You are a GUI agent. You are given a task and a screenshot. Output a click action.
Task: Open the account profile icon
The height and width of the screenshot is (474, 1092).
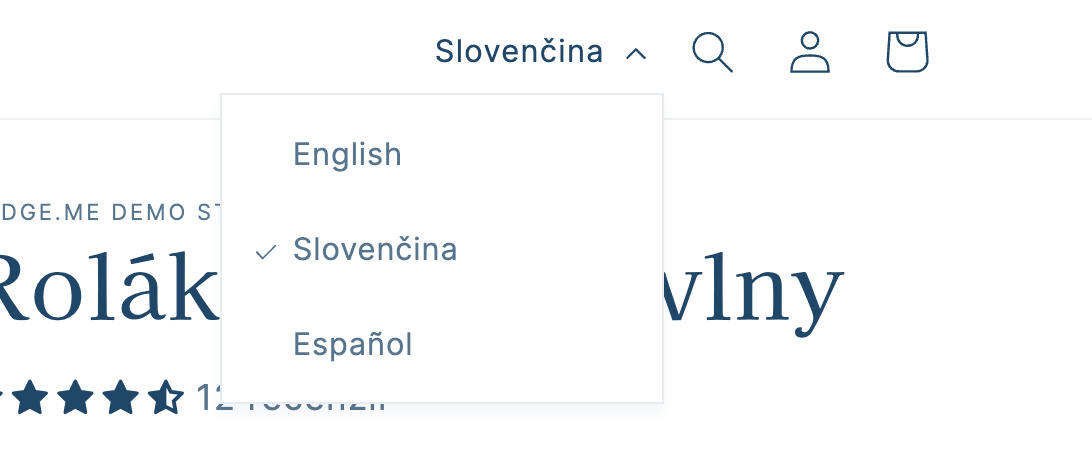pyautogui.click(x=810, y=52)
